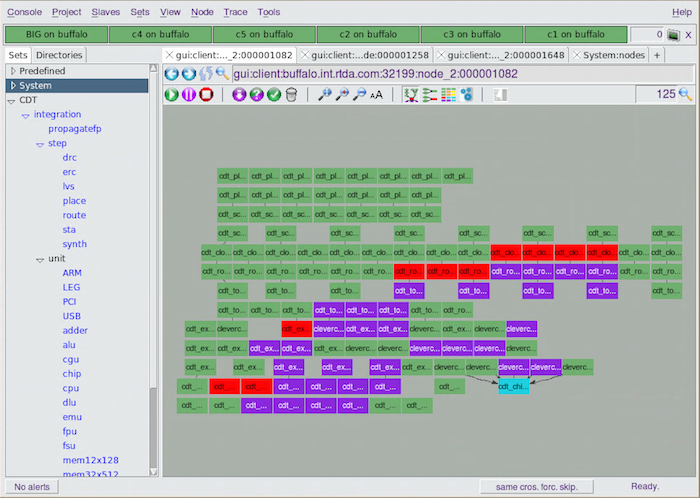
Task: Click the green checkmark toolbar icon
Action: click(x=273, y=95)
